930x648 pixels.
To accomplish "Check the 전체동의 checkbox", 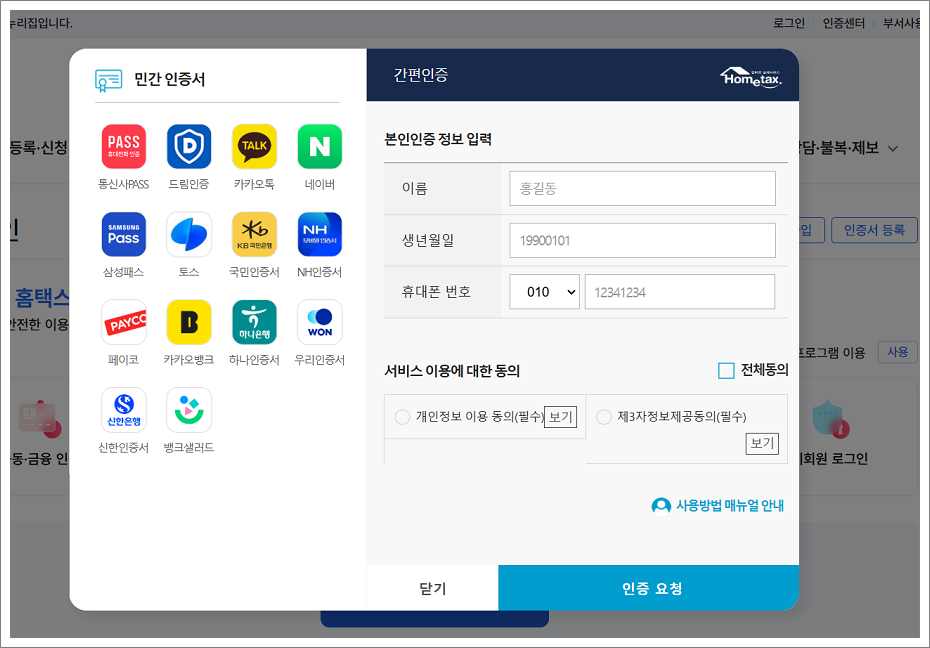I will 726,371.
